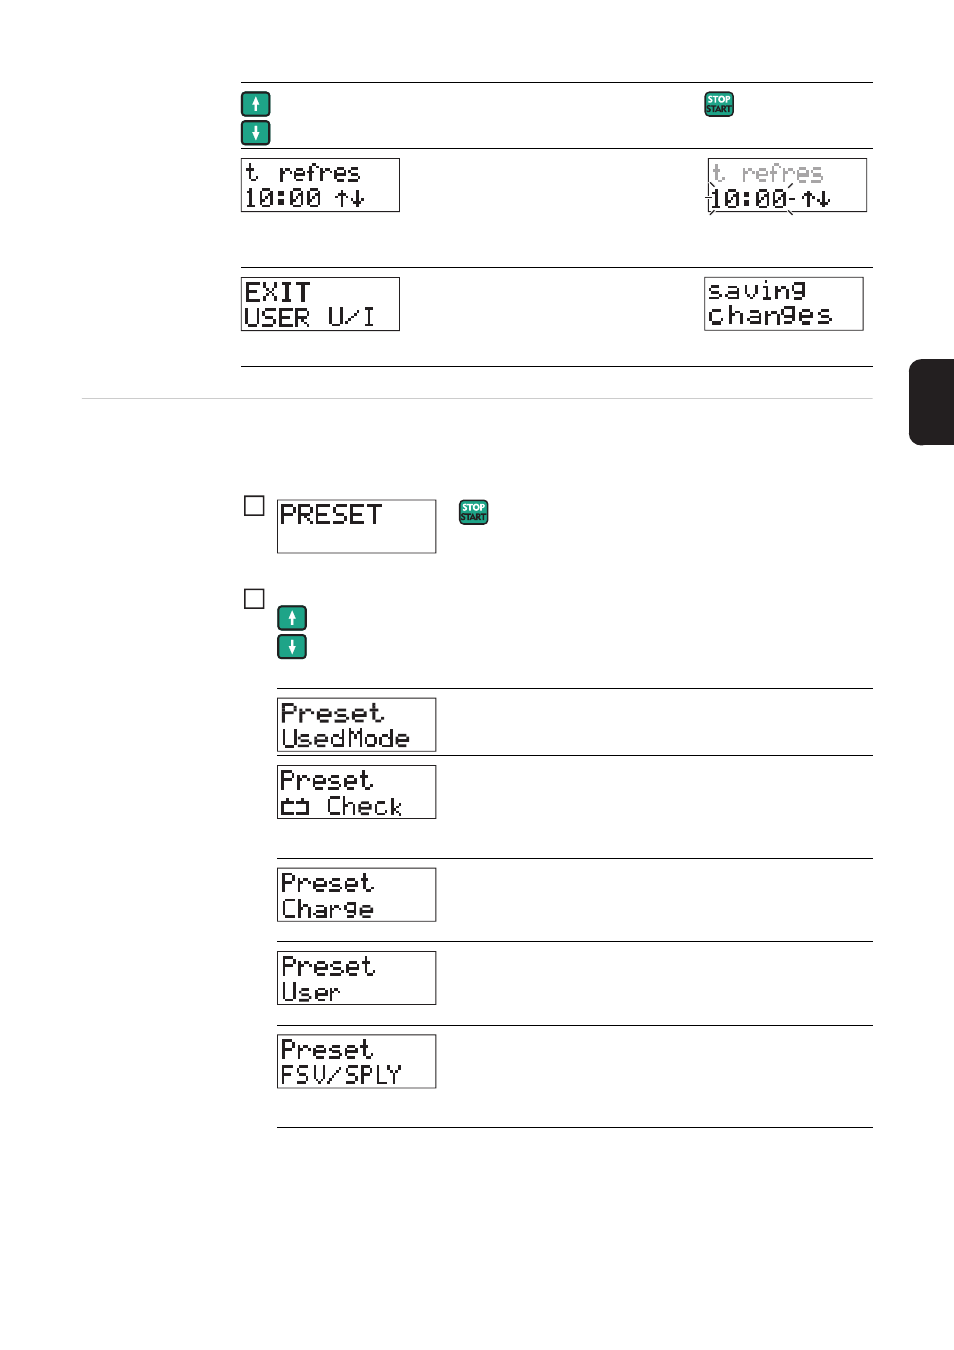
Task: Select the Preset Charge display
Action: pos(356,895)
